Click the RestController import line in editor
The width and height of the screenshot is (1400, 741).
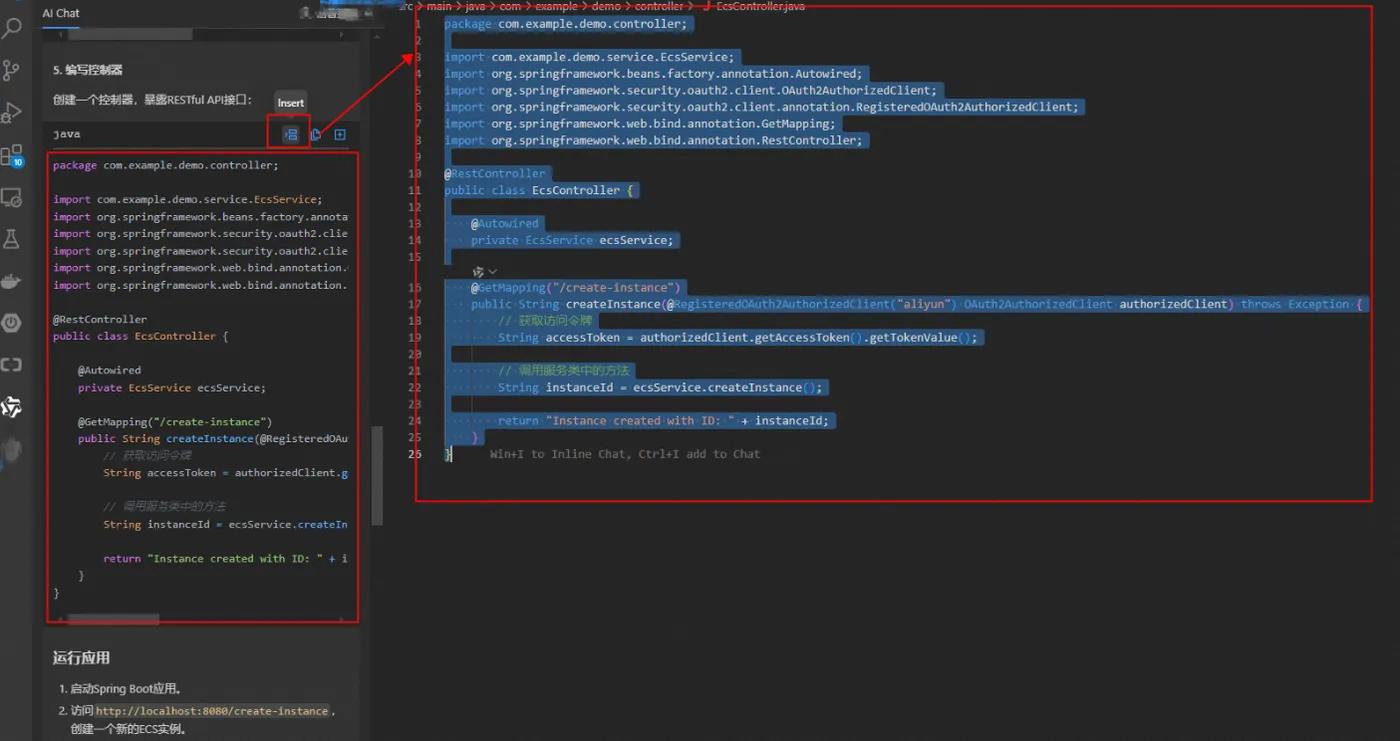653,141
